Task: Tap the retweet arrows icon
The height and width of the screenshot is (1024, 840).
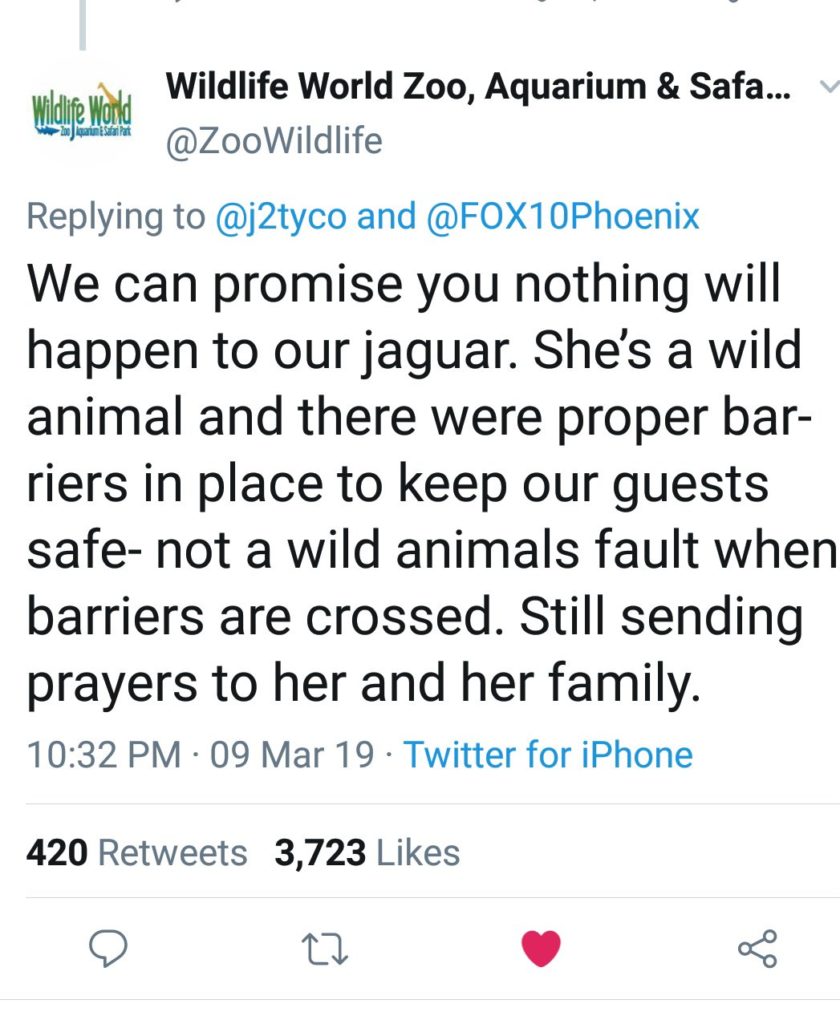Action: (325, 950)
